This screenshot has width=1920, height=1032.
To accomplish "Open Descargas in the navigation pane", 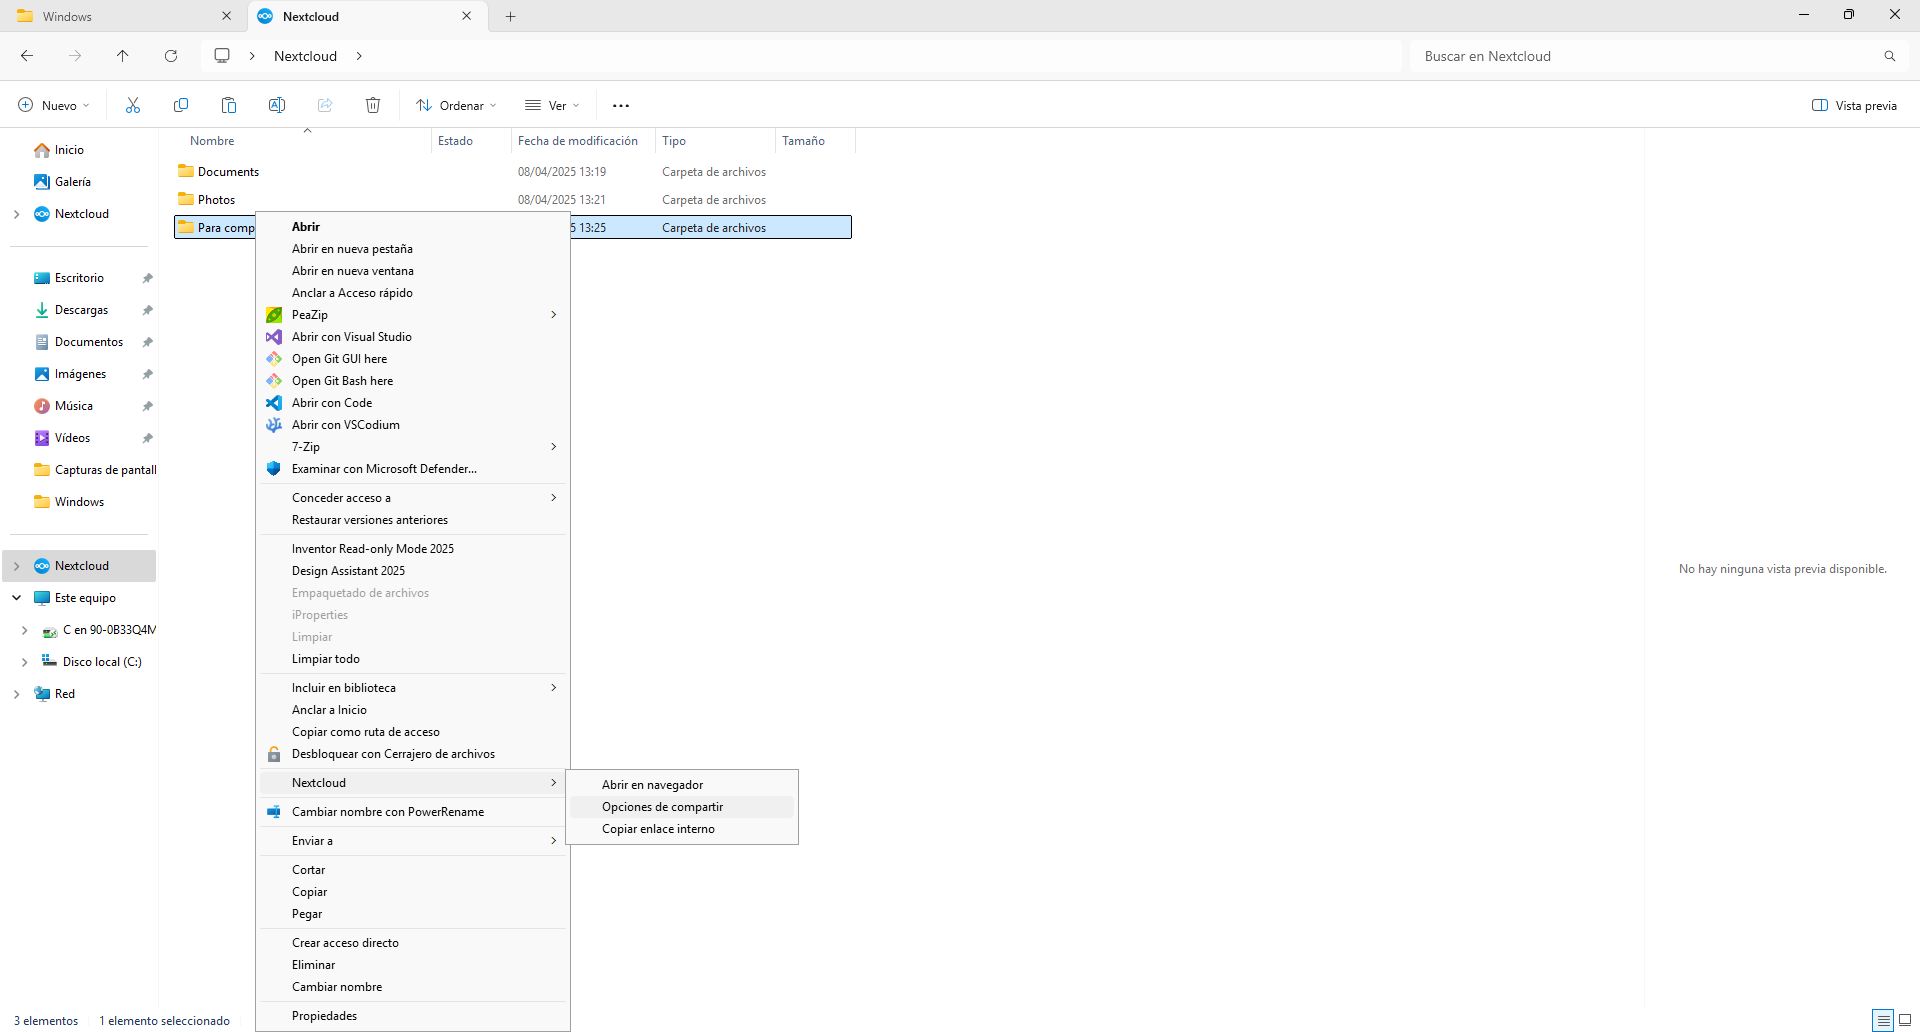I will [x=80, y=310].
